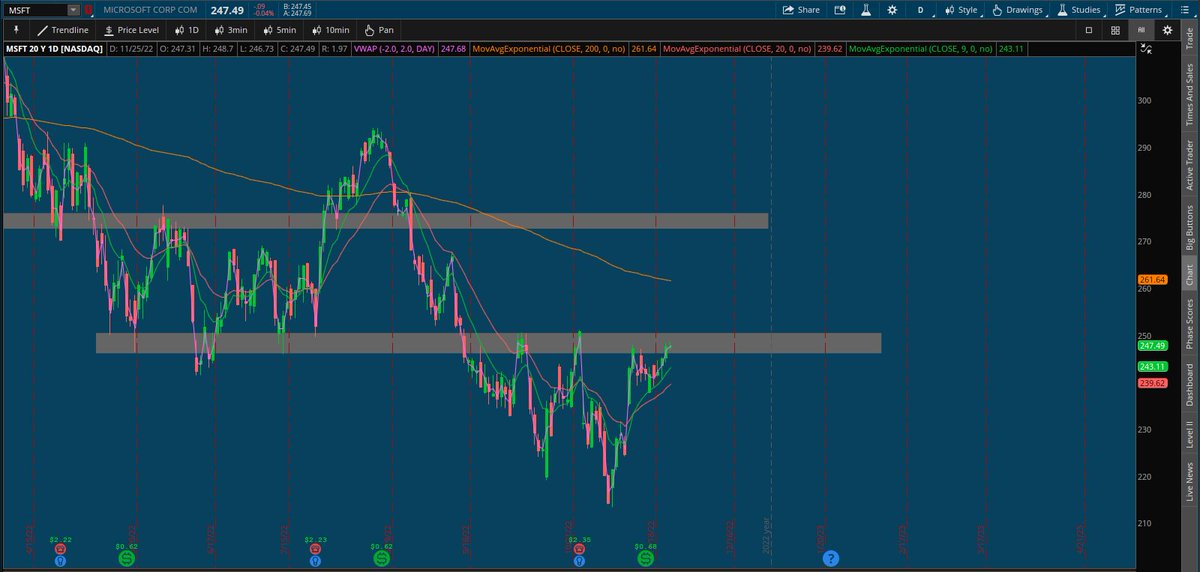Select the Price Level drawing tool
Viewport: 1200px width, 572px height.
130,30
